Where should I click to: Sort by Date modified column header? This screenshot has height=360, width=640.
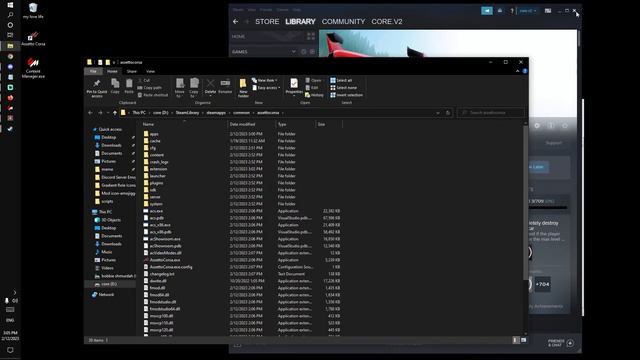(x=252, y=124)
